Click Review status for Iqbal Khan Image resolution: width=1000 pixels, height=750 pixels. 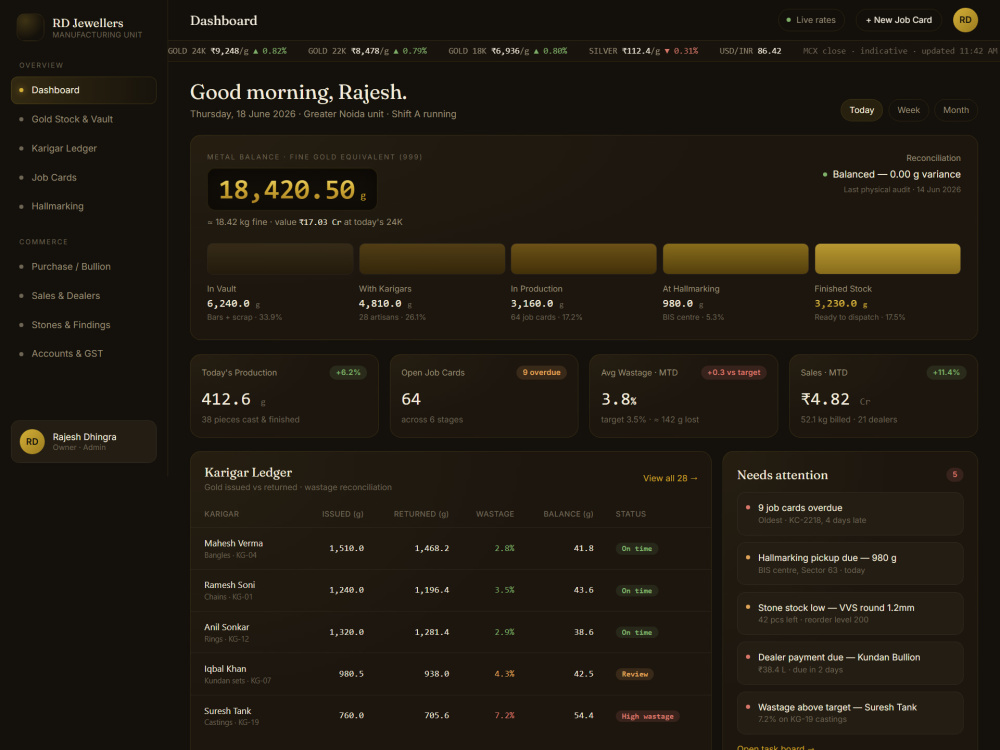pyautogui.click(x=635, y=674)
